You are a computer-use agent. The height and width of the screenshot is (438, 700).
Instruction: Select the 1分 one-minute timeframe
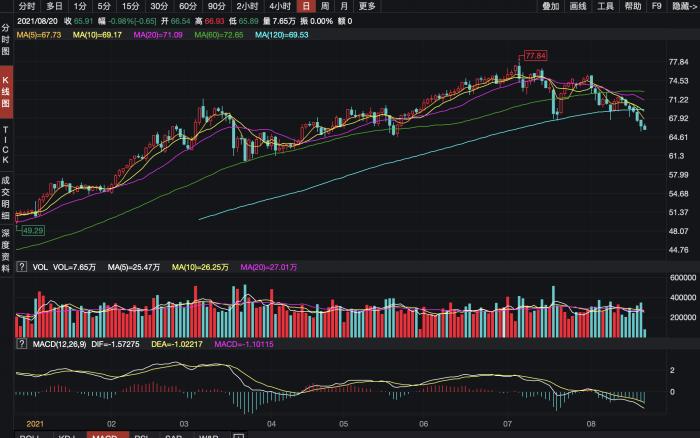[80, 6]
